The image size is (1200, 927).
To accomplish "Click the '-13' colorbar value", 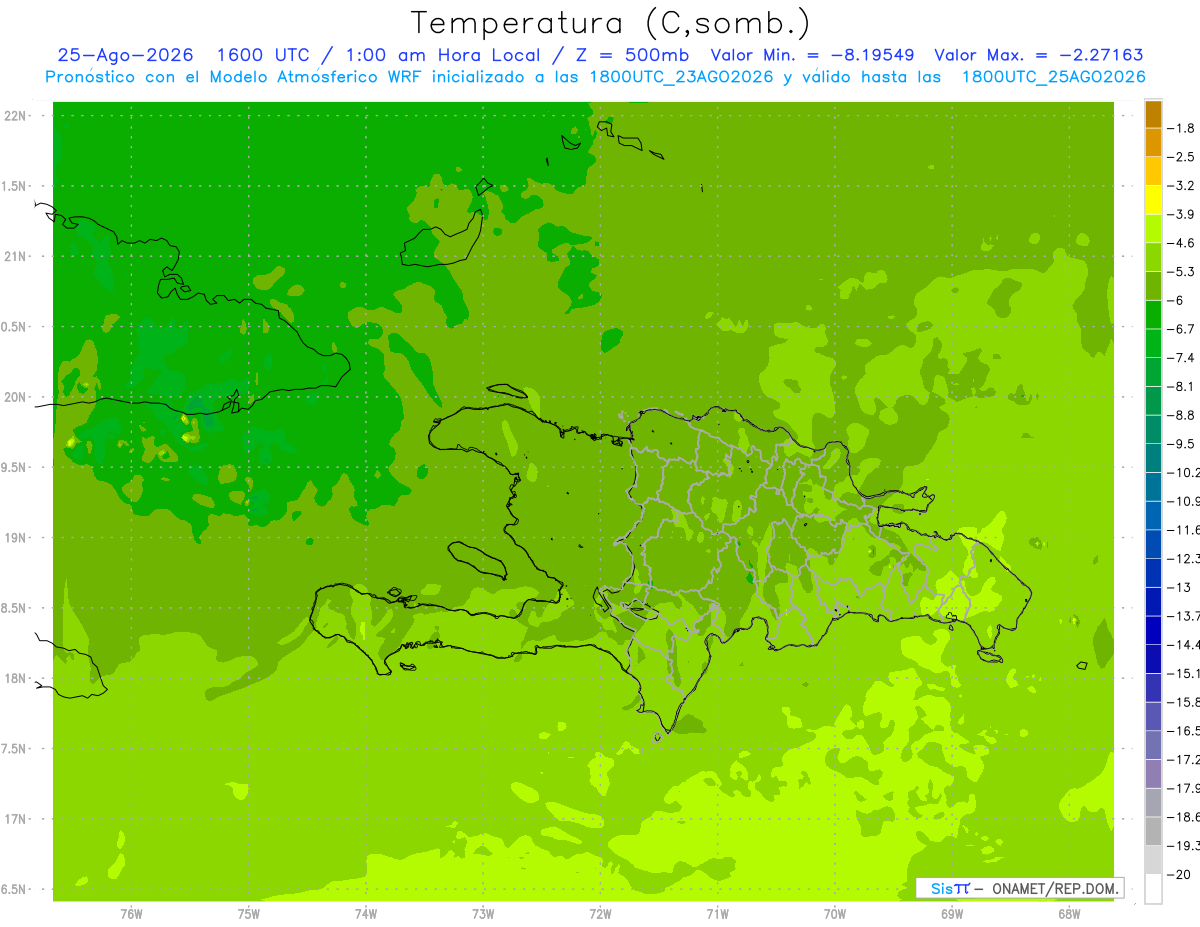I will click(x=1181, y=587).
